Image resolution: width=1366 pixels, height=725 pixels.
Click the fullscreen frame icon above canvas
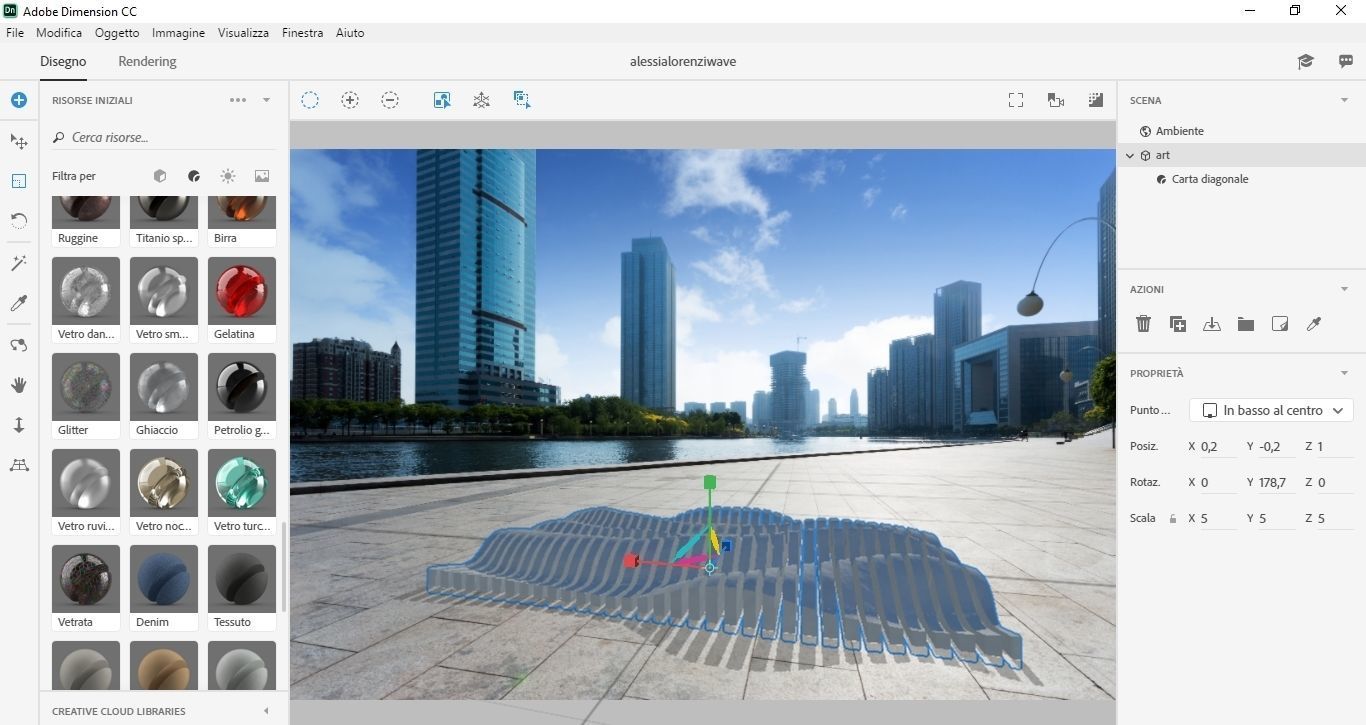click(1016, 100)
